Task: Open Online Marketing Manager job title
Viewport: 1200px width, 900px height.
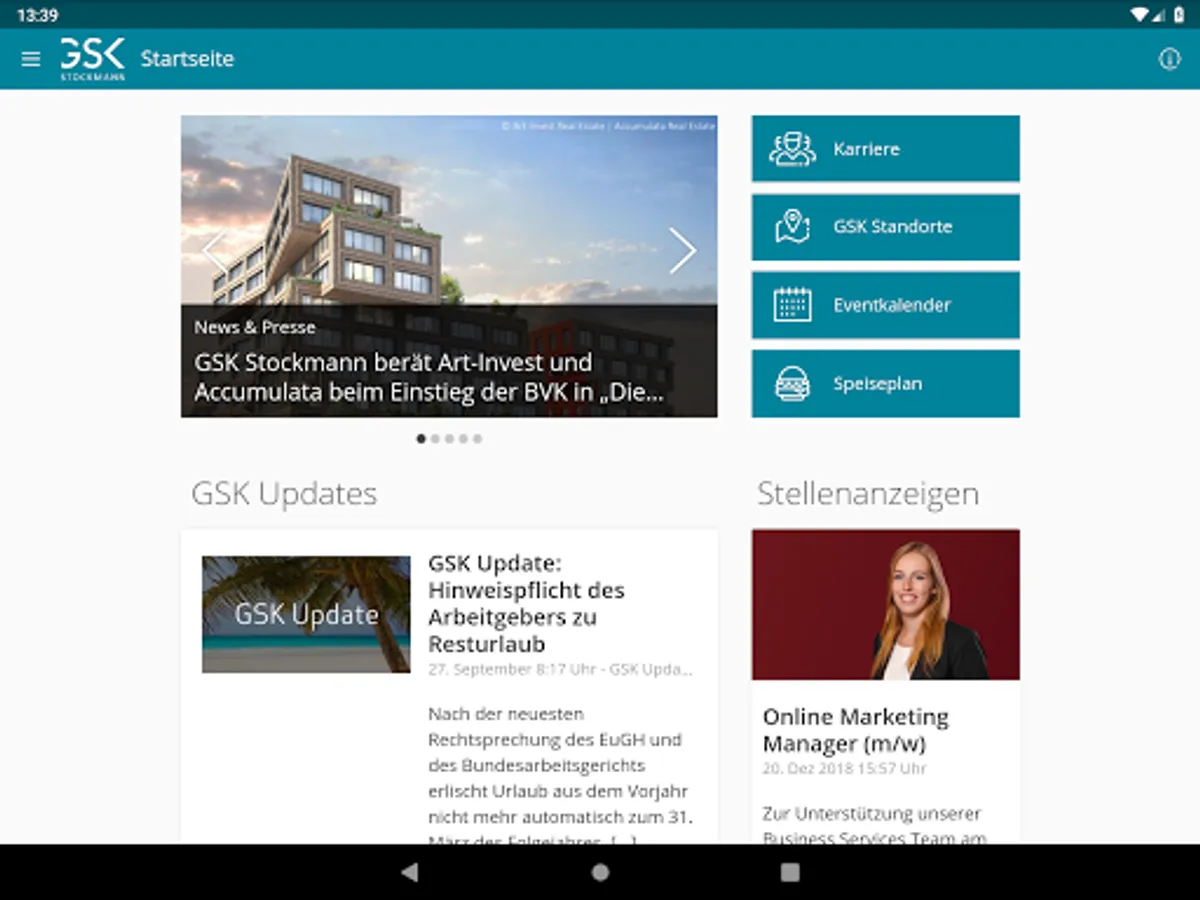Action: click(x=856, y=730)
